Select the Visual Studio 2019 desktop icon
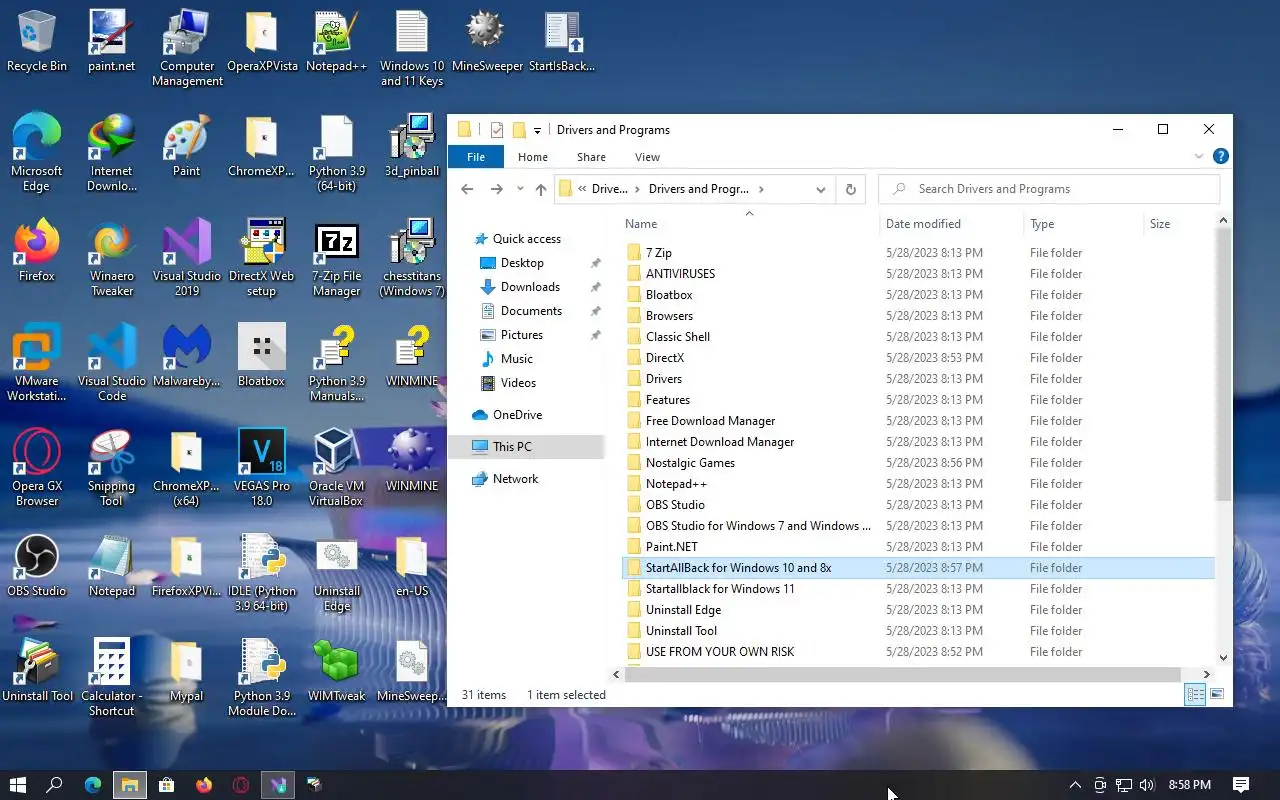Screen dimensions: 1280x800 point(187,258)
